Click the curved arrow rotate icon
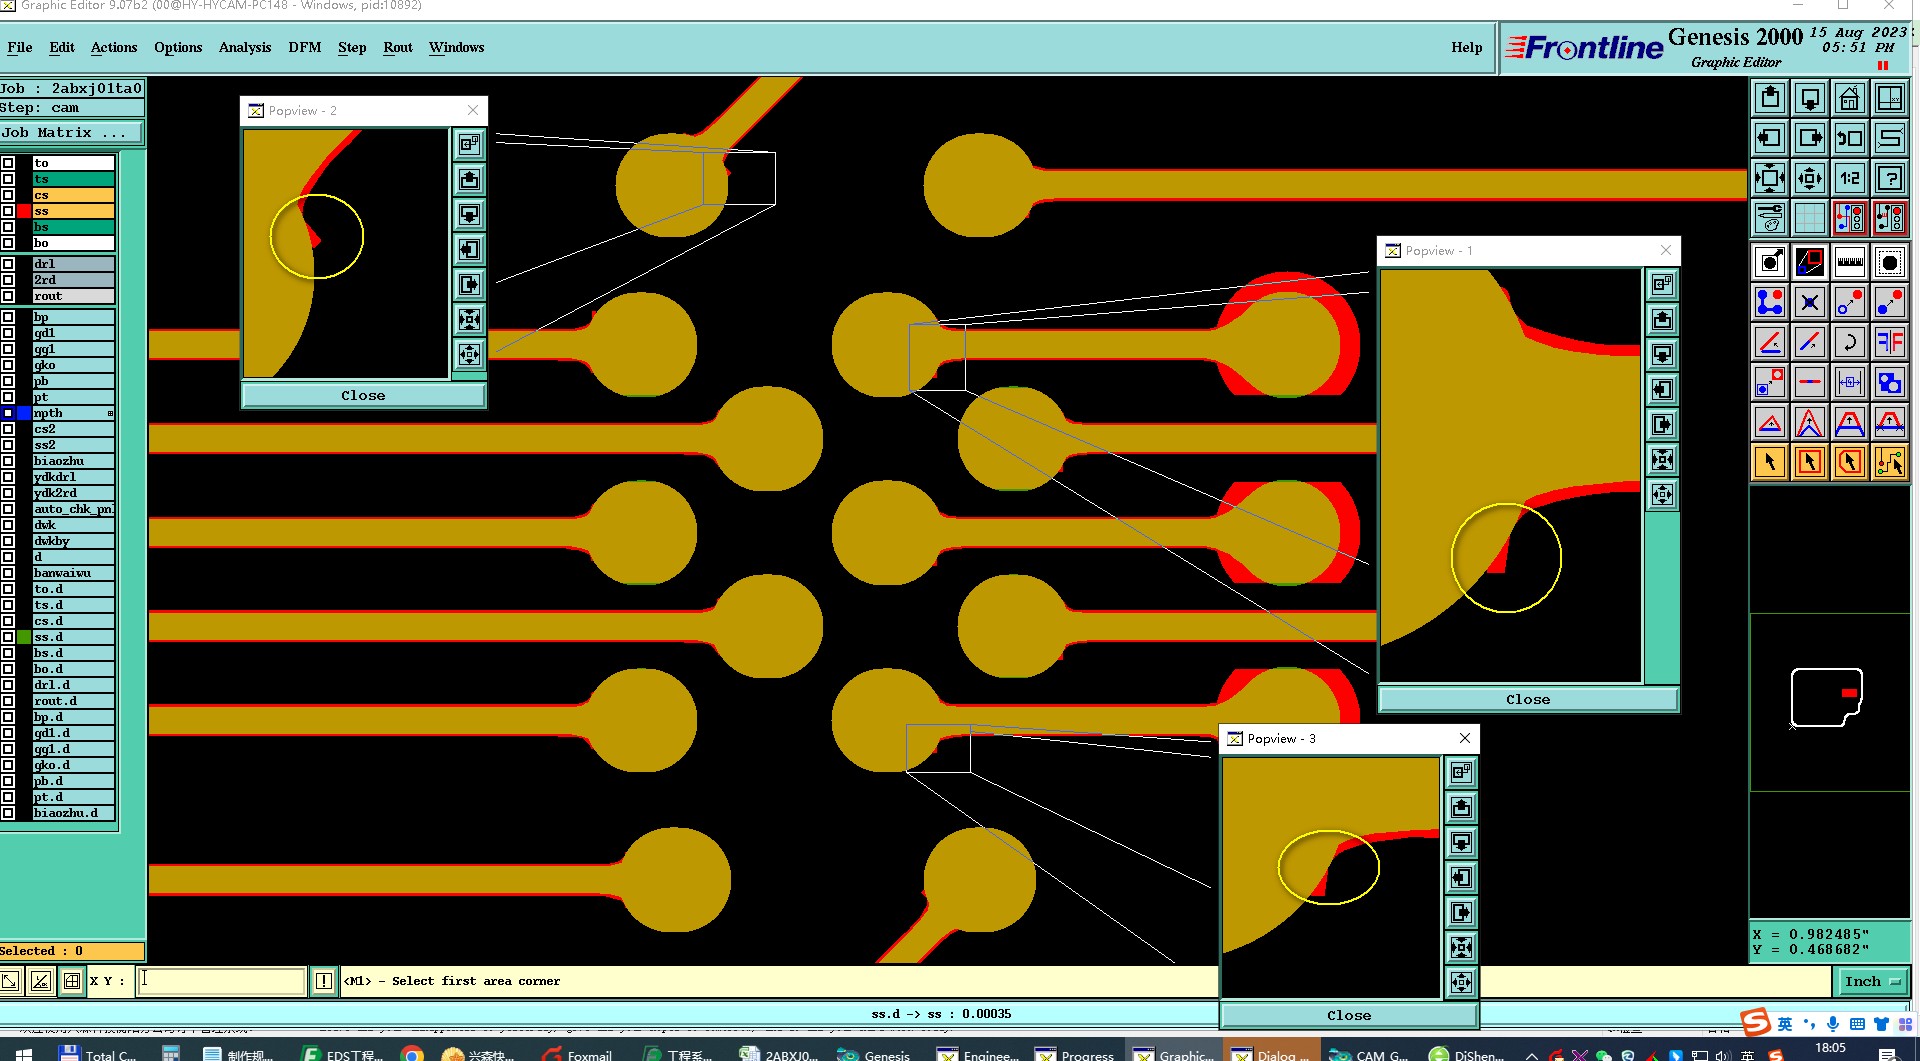Image resolution: width=1920 pixels, height=1061 pixels. tap(1850, 342)
